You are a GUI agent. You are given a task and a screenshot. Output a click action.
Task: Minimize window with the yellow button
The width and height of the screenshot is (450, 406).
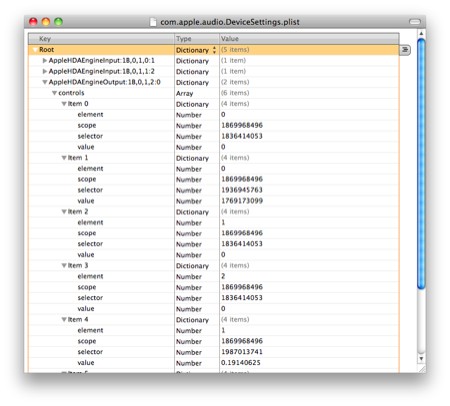point(46,22)
